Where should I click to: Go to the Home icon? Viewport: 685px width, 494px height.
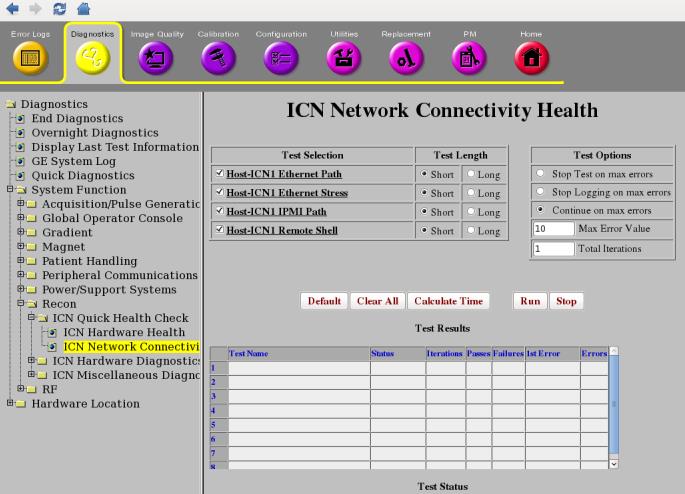pyautogui.click(x=530, y=59)
